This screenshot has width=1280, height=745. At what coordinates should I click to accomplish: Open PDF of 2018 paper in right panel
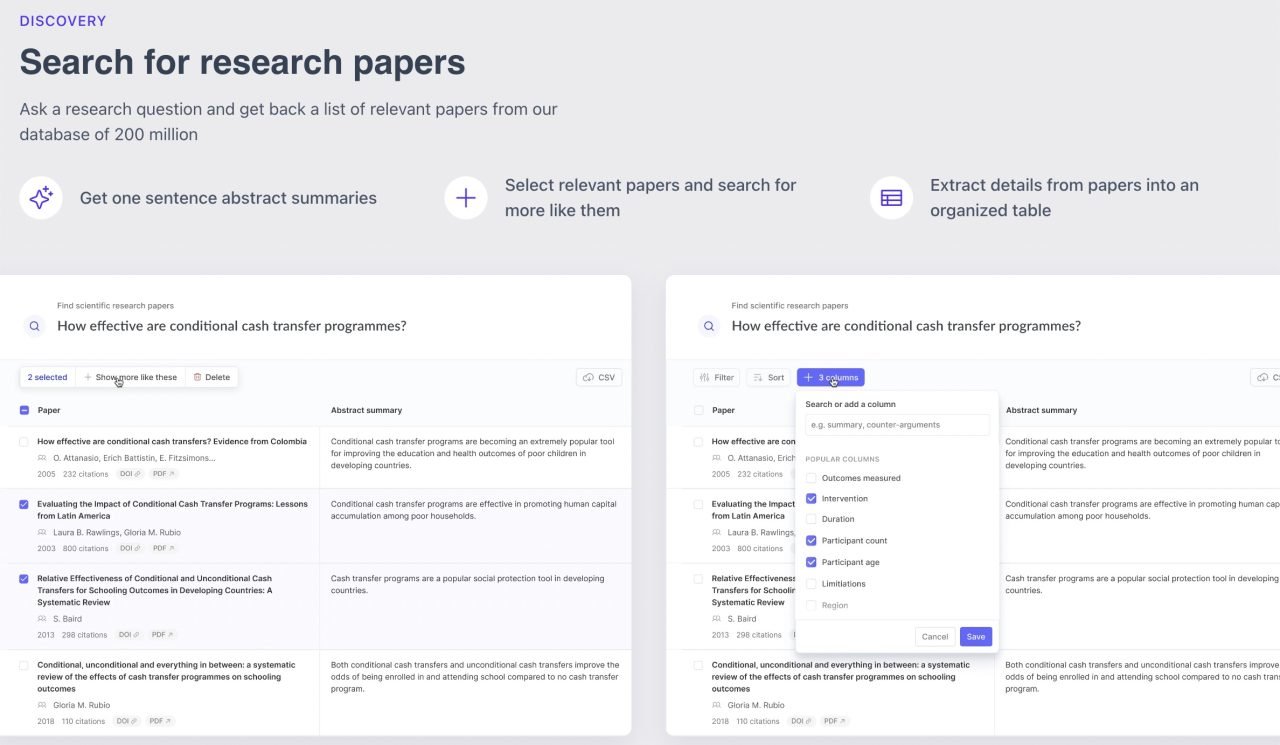[835, 720]
